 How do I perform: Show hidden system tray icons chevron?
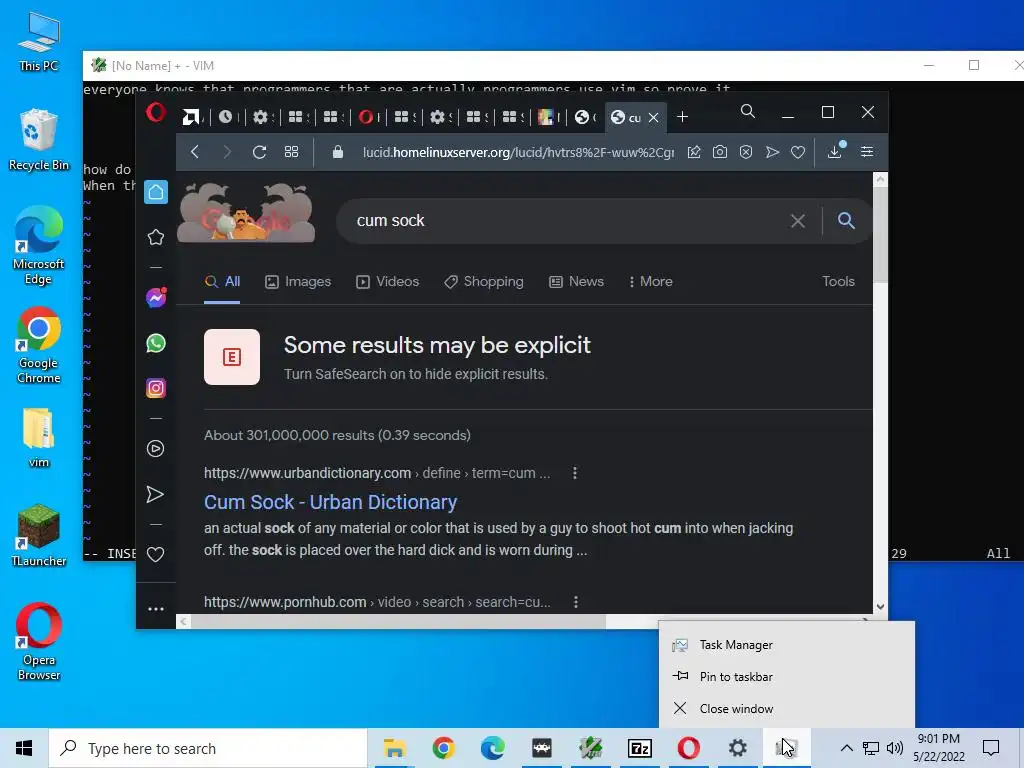(846, 748)
